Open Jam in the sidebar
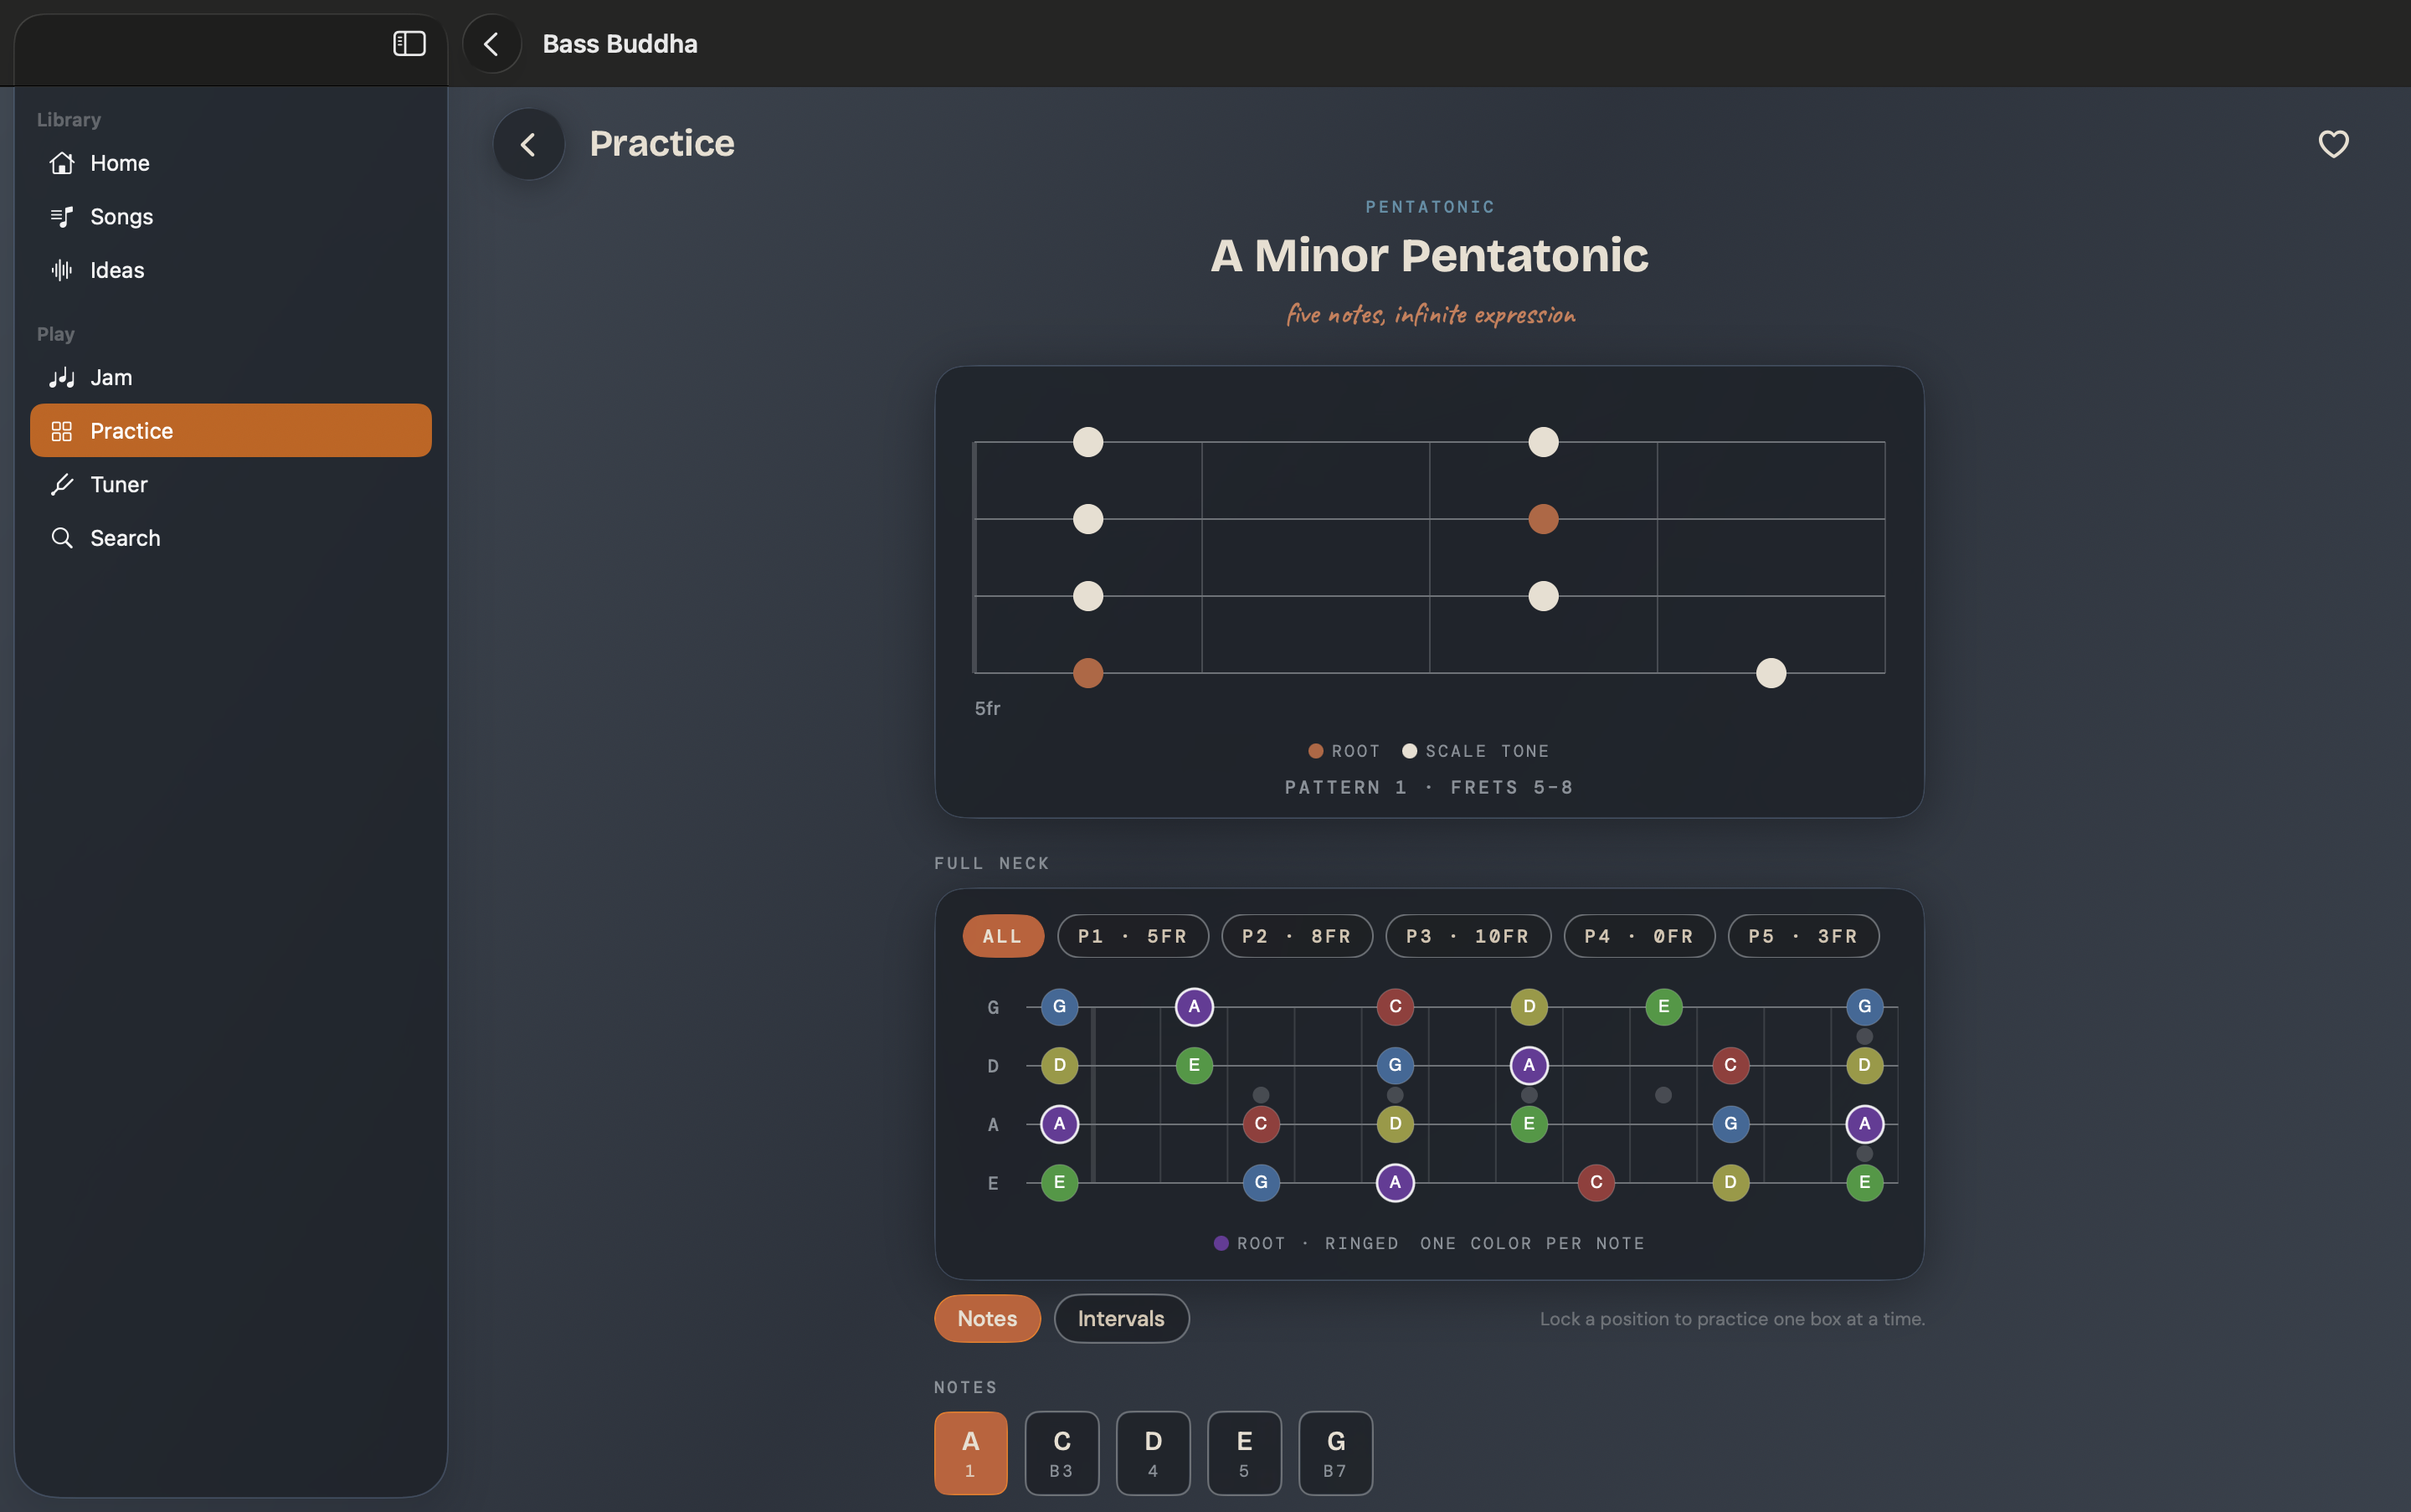Viewport: 2411px width, 1512px height. [231, 377]
